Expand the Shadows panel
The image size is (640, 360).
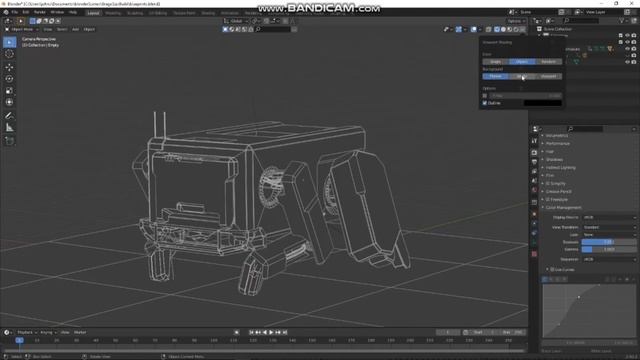coord(554,160)
